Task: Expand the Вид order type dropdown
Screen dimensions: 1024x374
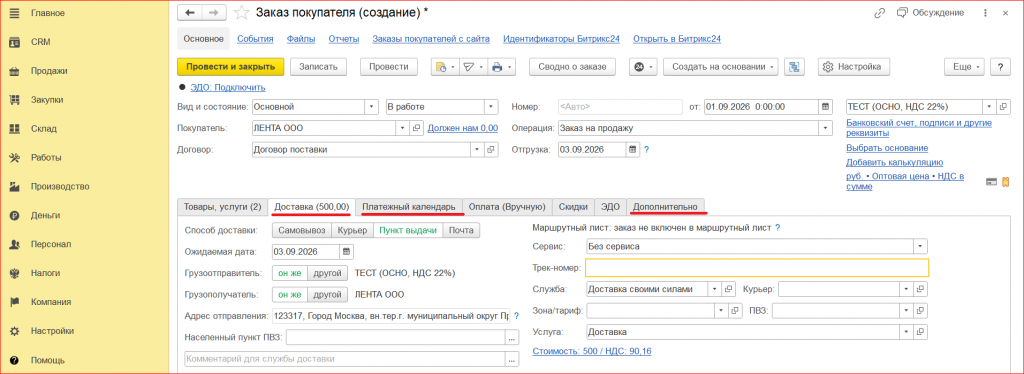Action: pyautogui.click(x=372, y=107)
